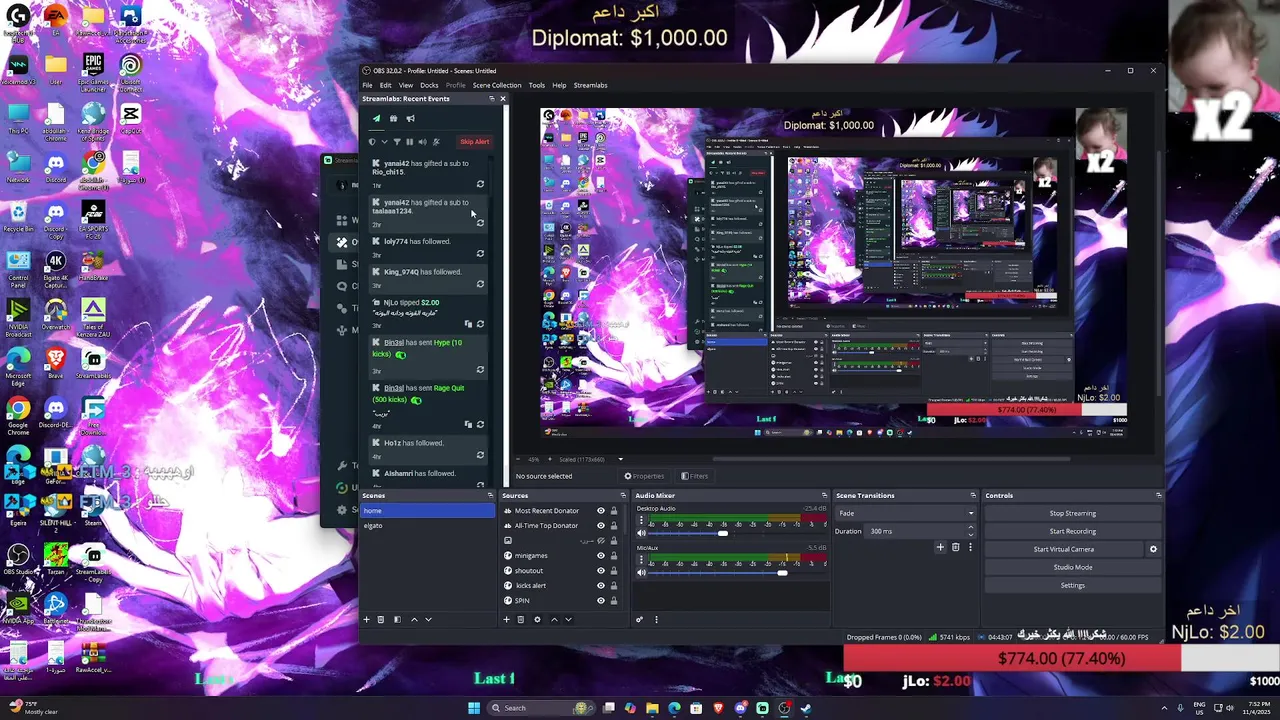Open the Fade transition dropdown
The width and height of the screenshot is (1280, 720).
pos(906,513)
